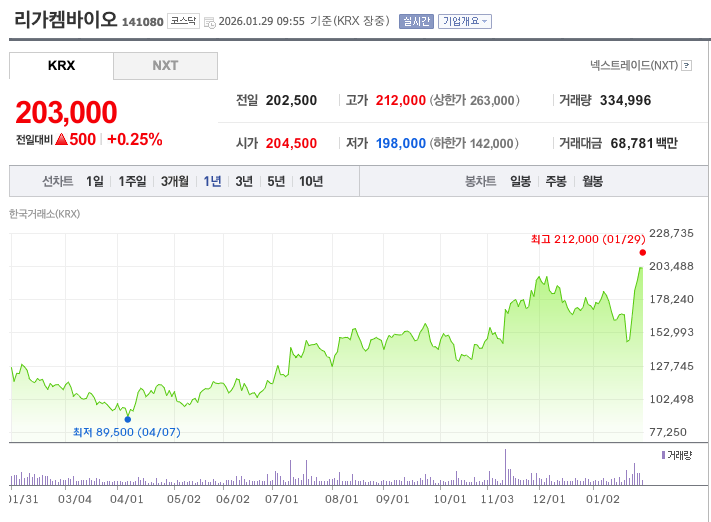Click the 07/01 date axis label
The image size is (711, 522).
[282, 499]
